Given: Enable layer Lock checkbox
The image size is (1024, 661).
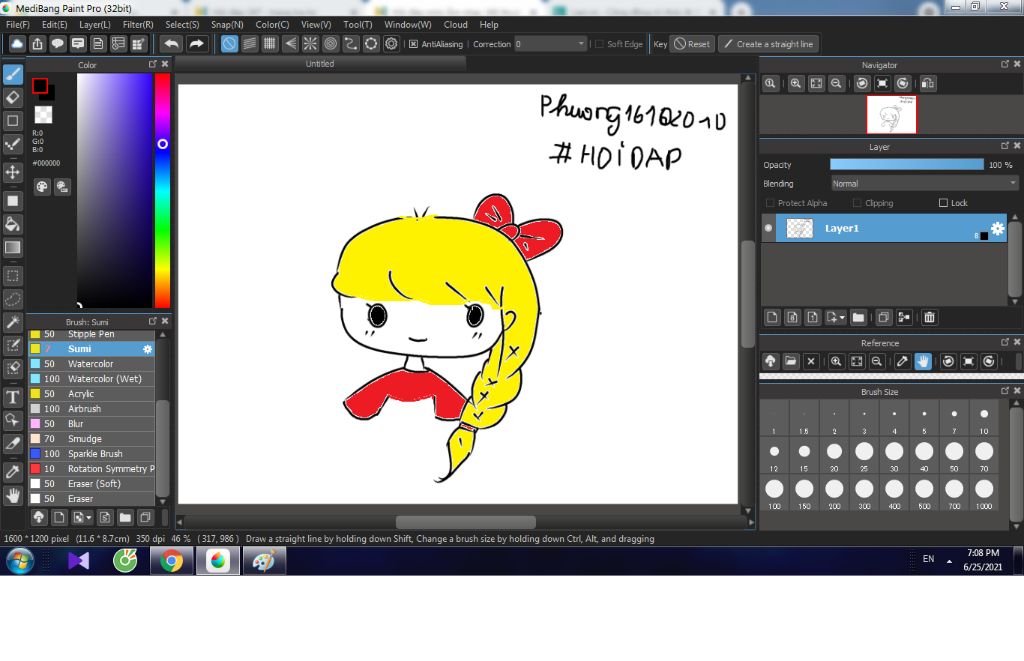Looking at the screenshot, I should click(x=943, y=203).
